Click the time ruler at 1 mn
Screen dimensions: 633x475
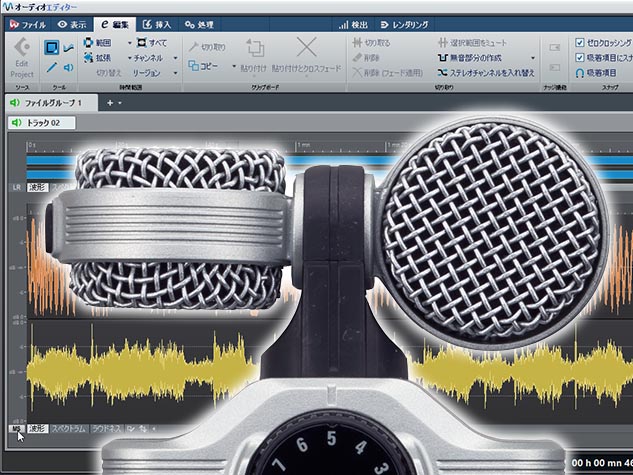[304, 145]
